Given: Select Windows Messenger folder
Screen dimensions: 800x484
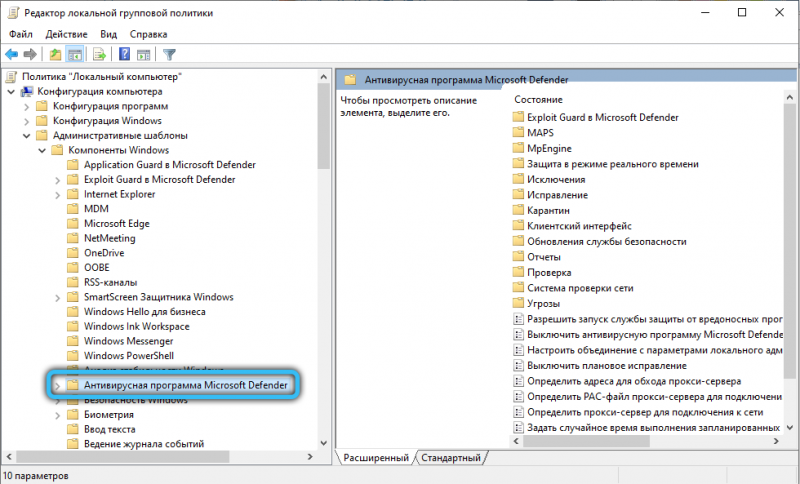Looking at the screenshot, I should tap(128, 341).
